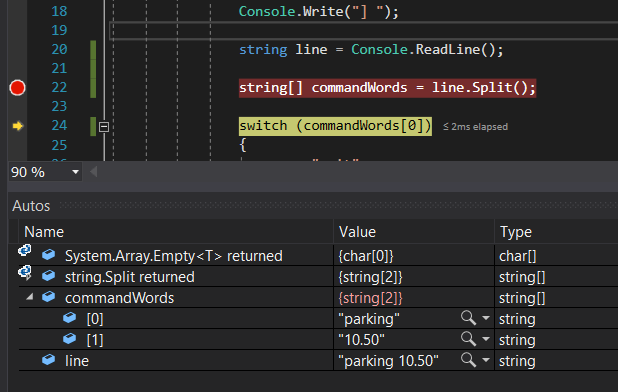Image resolution: width=618 pixels, height=392 pixels.
Task: Click the cube icon beside the line variable
Action: (48, 359)
